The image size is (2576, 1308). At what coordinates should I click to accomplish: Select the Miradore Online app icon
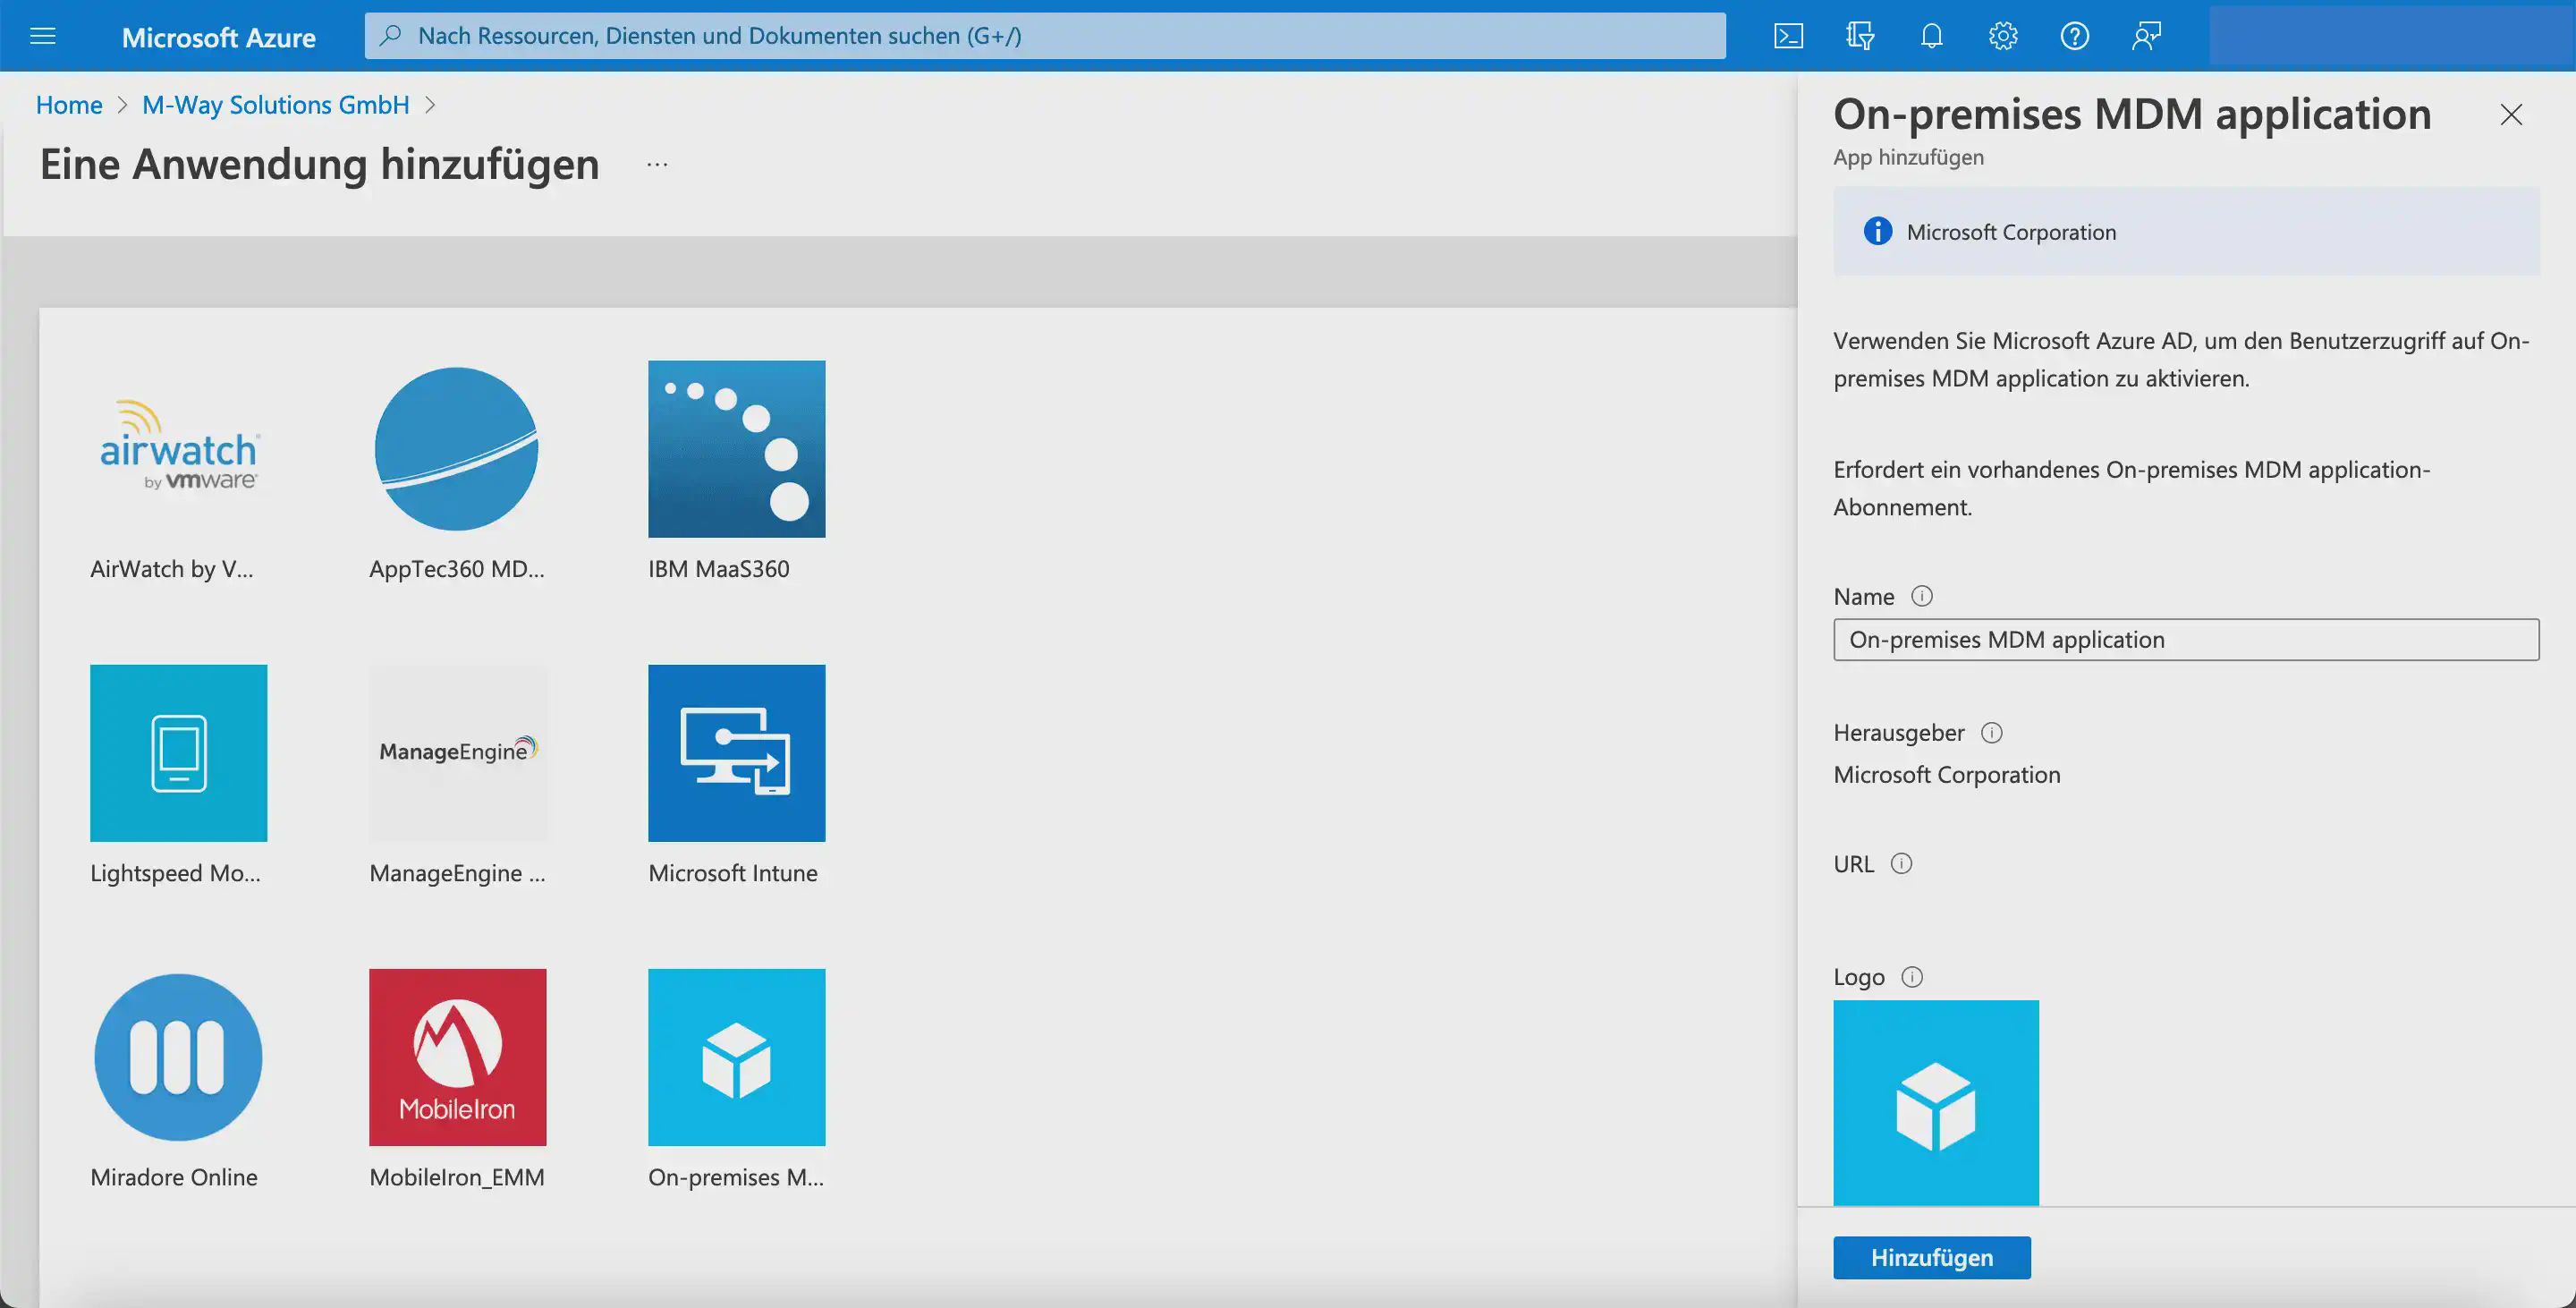pos(179,1057)
